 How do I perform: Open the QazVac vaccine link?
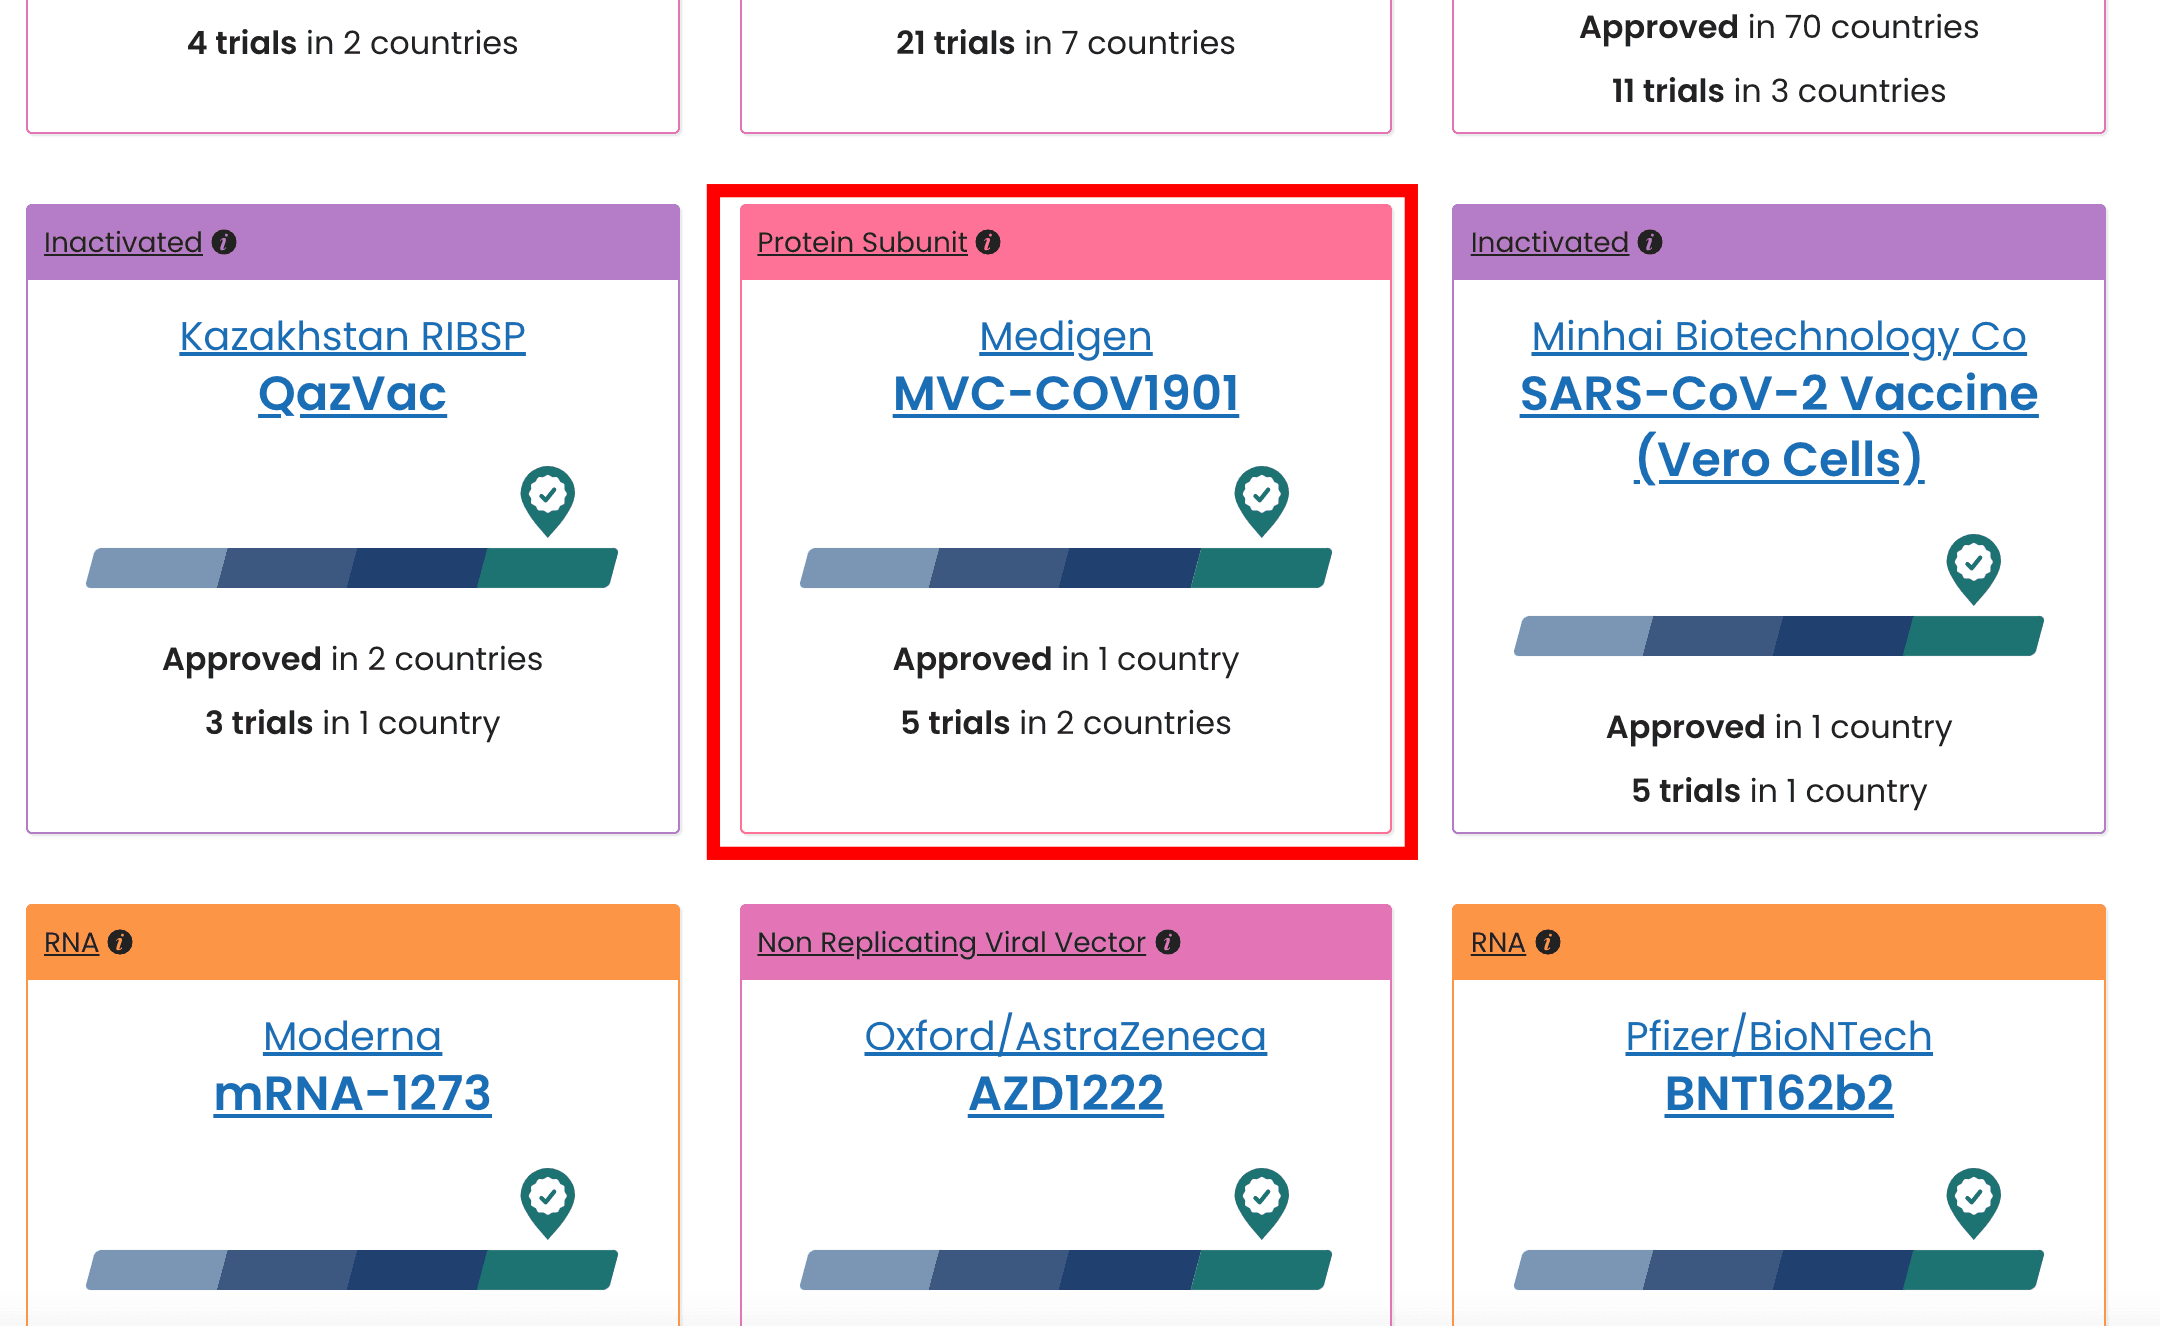[x=352, y=394]
